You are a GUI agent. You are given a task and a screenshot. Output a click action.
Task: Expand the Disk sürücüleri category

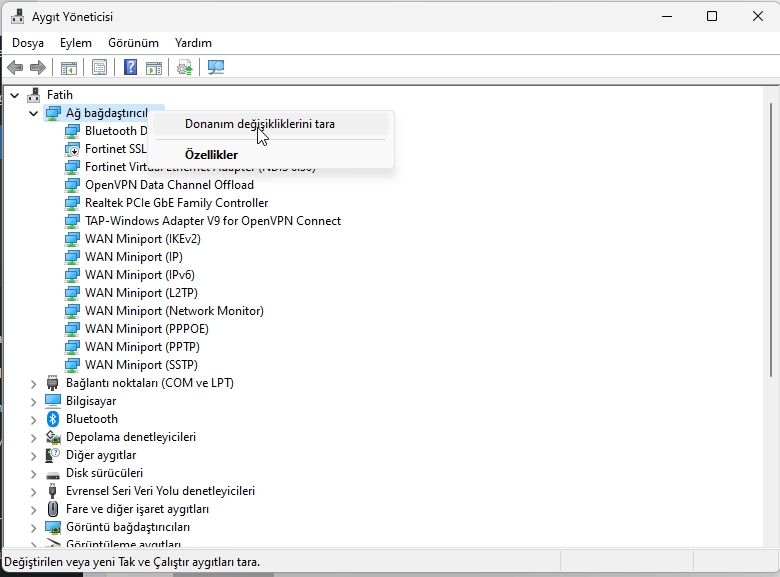point(33,474)
